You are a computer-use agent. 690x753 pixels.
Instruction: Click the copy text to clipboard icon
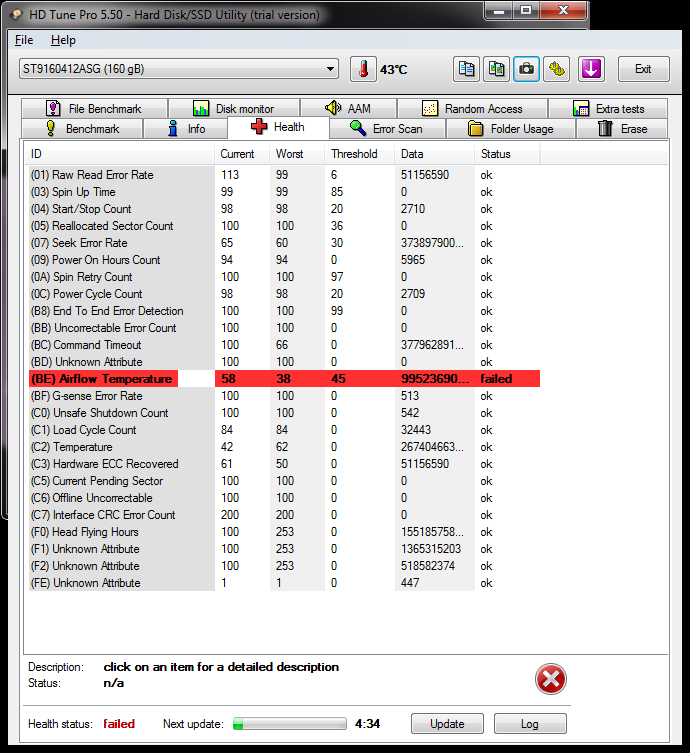click(x=466, y=69)
